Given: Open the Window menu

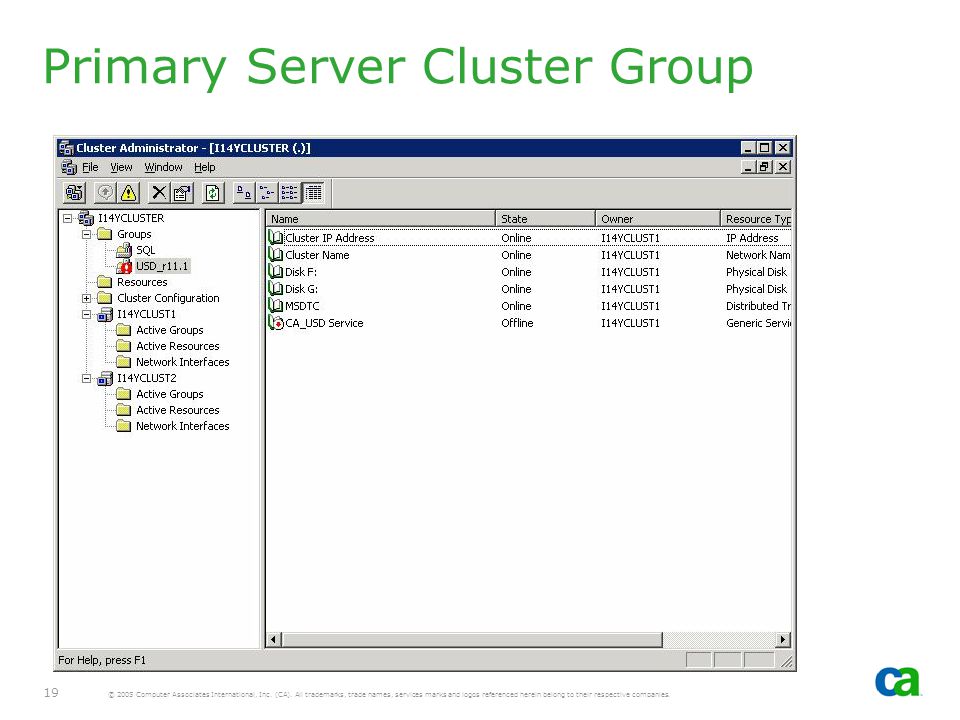Looking at the screenshot, I should pos(163,167).
